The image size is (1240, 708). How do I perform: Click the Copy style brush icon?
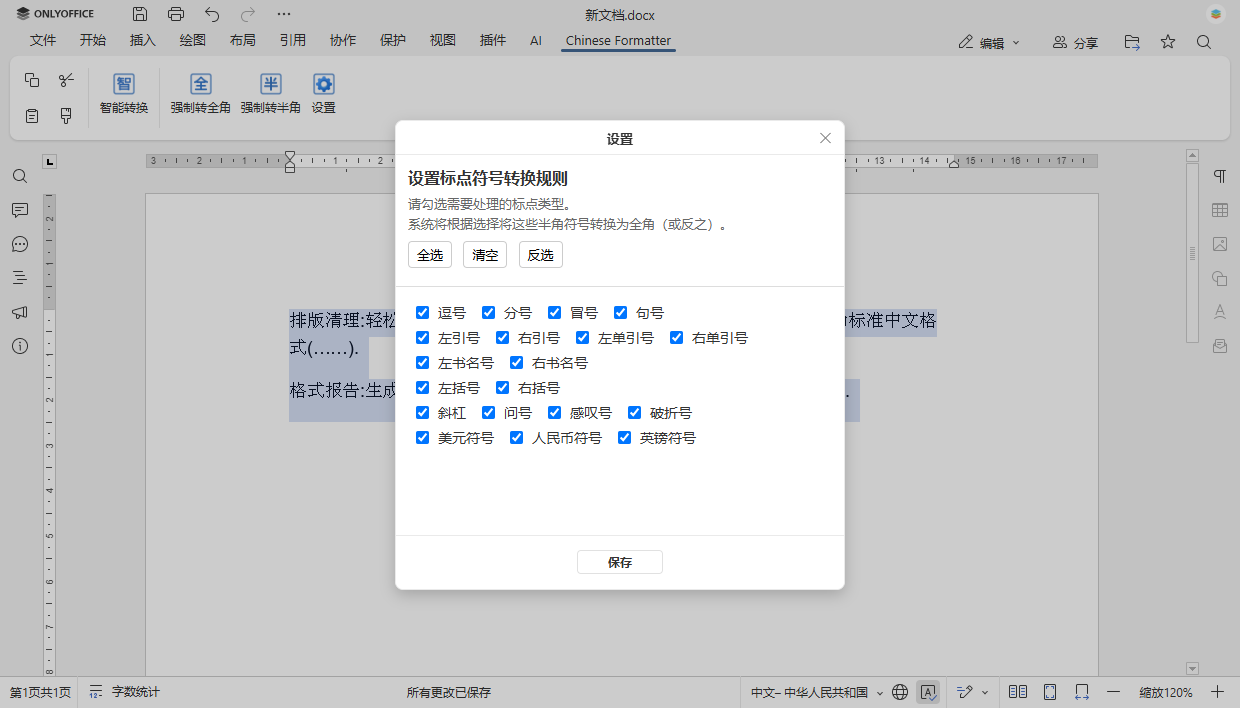coord(66,116)
